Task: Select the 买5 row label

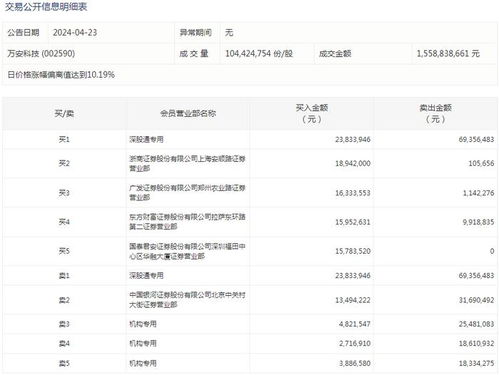Action: 64,251
